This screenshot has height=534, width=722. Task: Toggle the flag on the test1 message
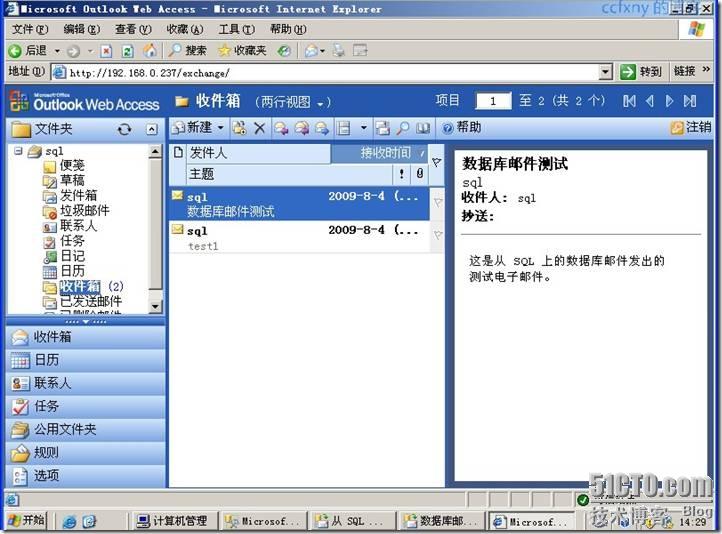point(438,235)
